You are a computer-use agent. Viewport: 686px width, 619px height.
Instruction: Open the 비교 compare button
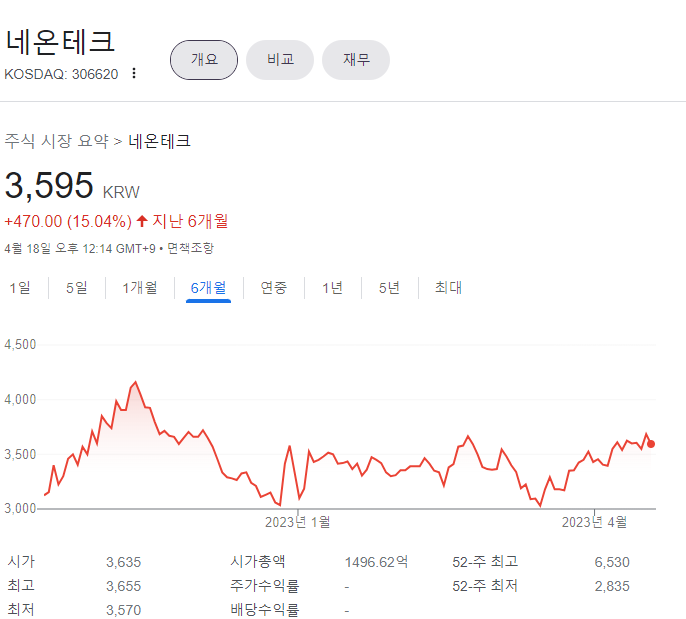pyautogui.click(x=280, y=60)
